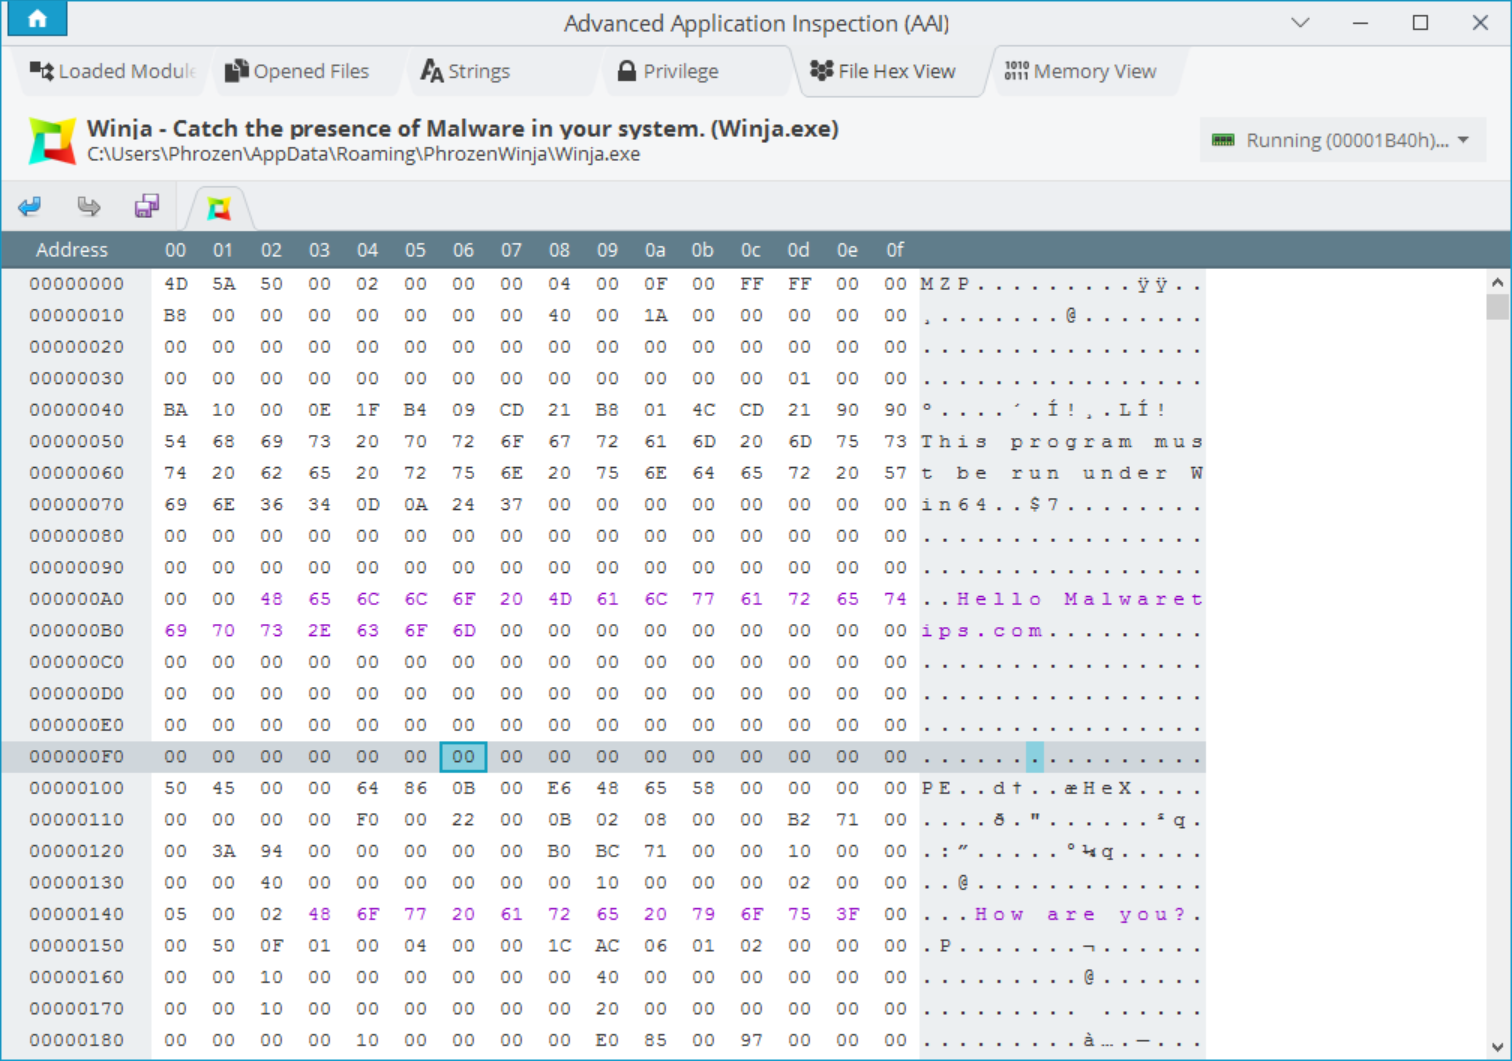Image resolution: width=1512 pixels, height=1061 pixels.
Task: Click the save floppy disks toolbar icon
Action: coord(147,206)
